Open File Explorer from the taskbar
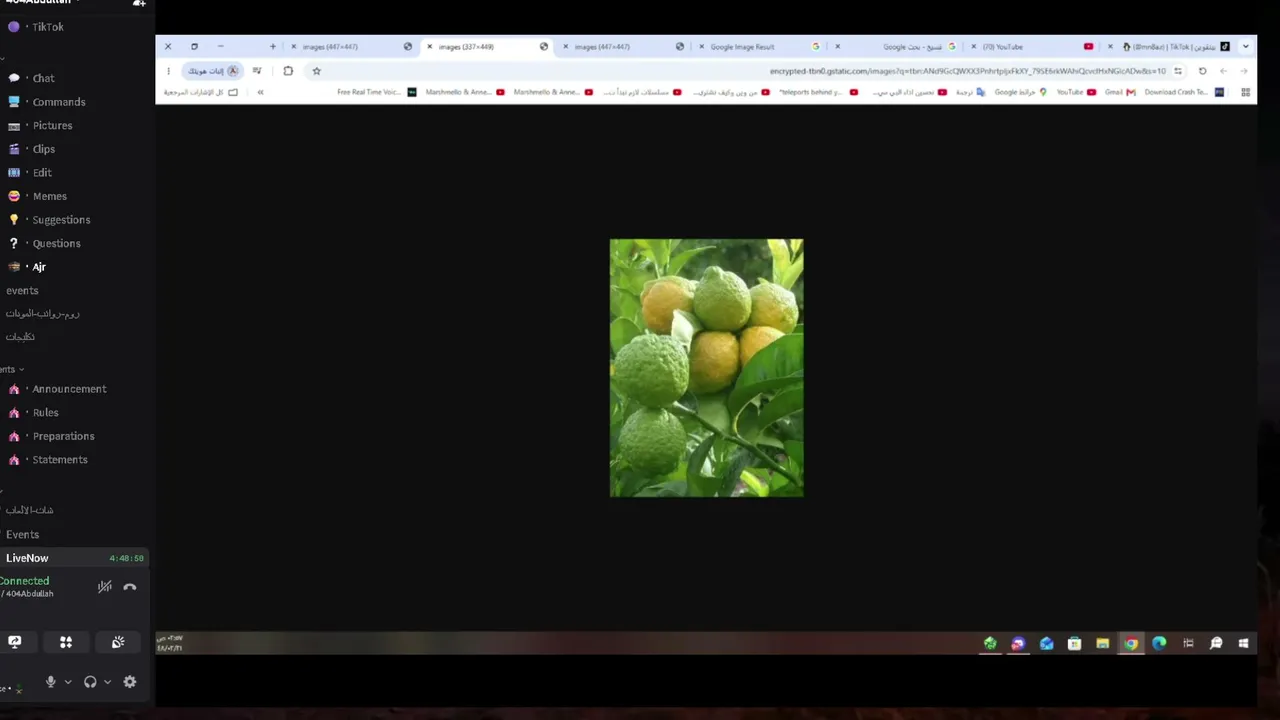This screenshot has height=720, width=1280. pos(1102,643)
